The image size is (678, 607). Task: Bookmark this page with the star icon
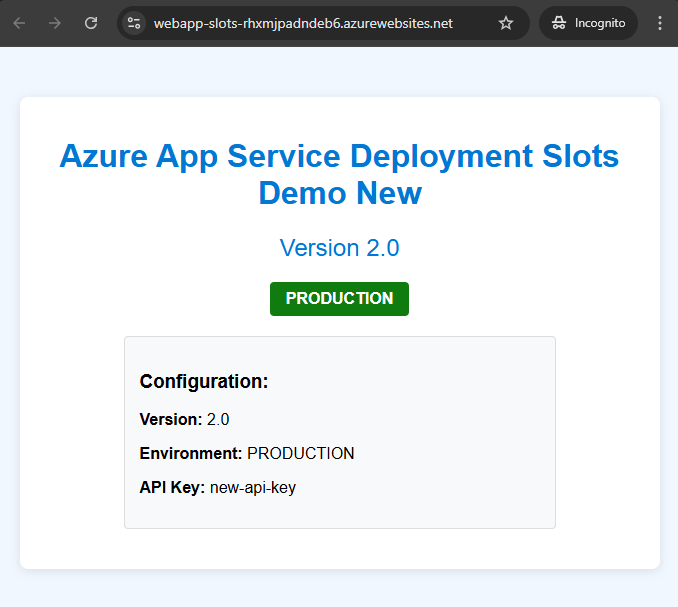click(x=505, y=23)
